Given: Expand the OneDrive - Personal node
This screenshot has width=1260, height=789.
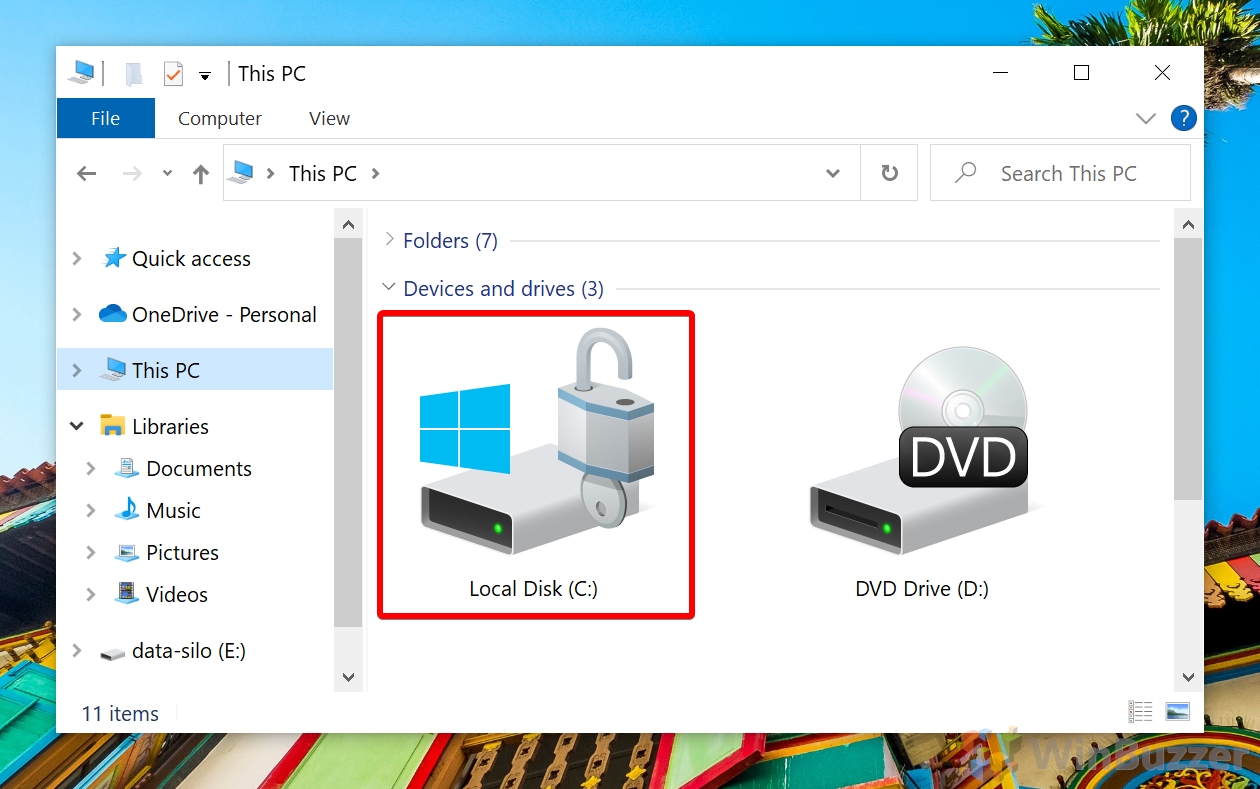Looking at the screenshot, I should (77, 315).
